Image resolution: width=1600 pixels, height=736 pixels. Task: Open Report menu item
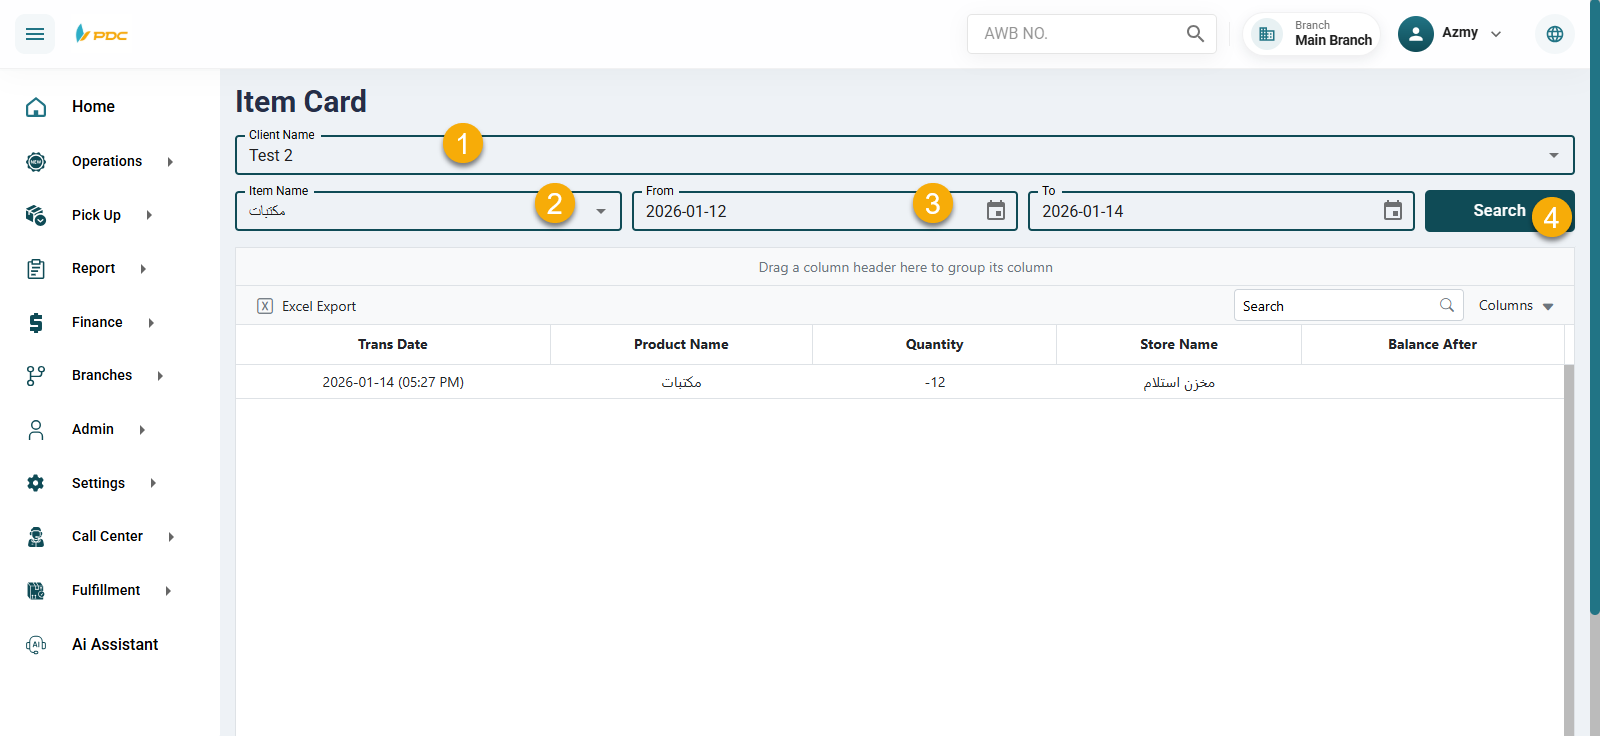(93, 269)
